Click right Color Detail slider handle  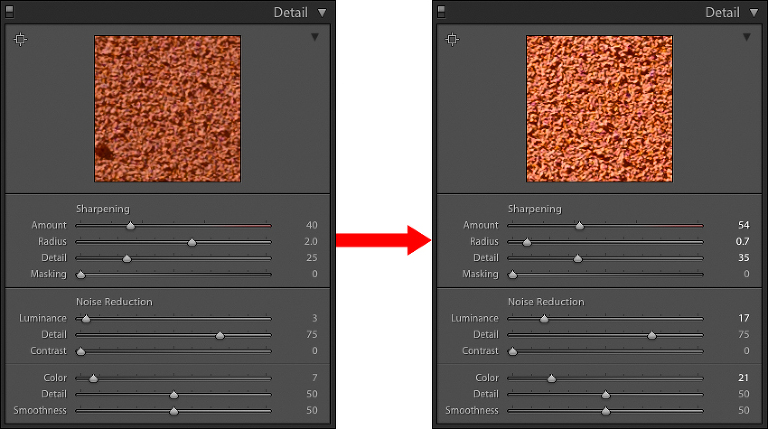tap(606, 395)
